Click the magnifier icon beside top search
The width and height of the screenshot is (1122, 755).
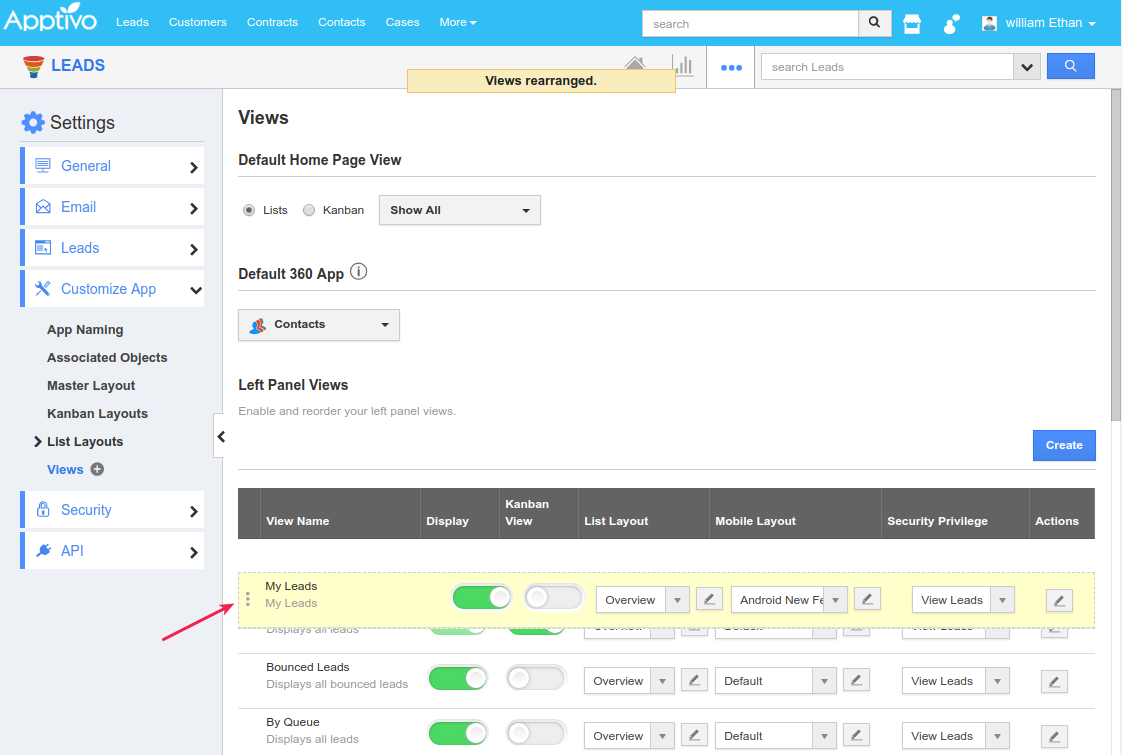tap(874, 23)
